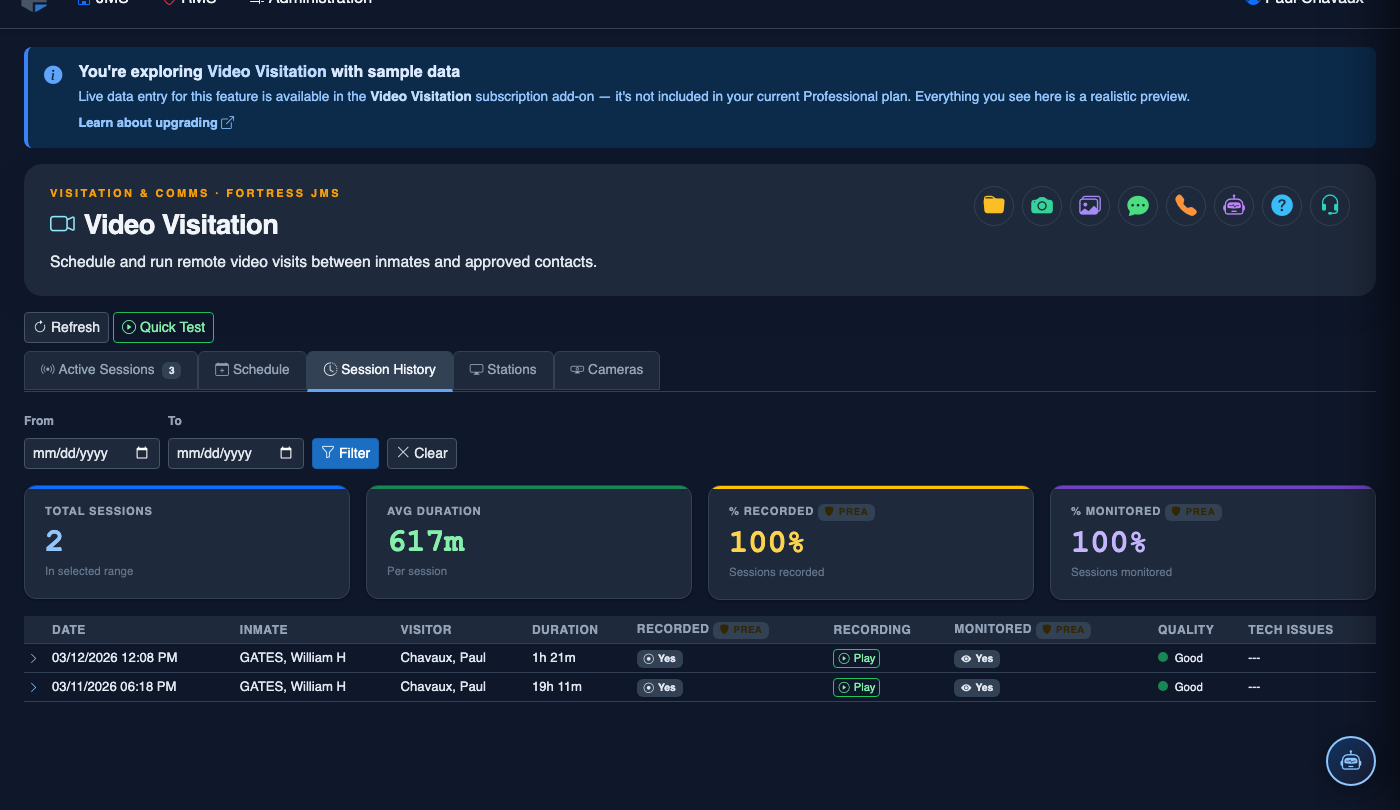1400x810 pixels.
Task: Open help via the blue question mark icon
Action: [x=1282, y=206]
